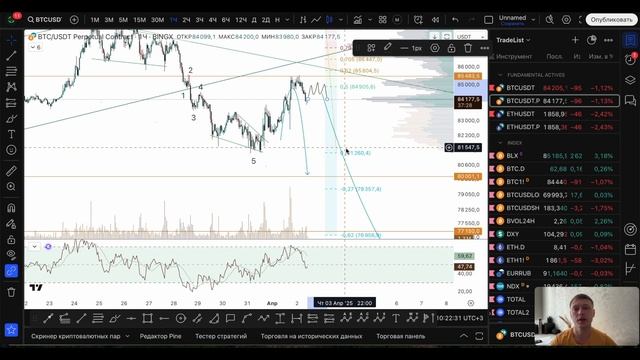
Task: Select the Fibonacci tools icon in the left sidebar
Action: 11,71
